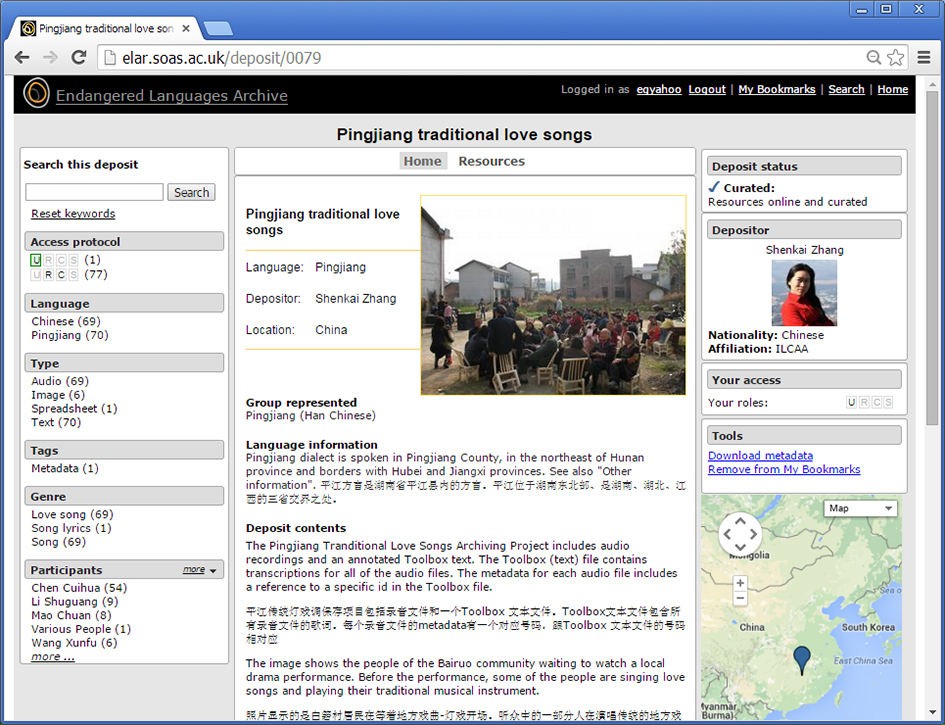This screenshot has height=725, width=945.
Task: Click the browser forward arrow
Action: (51, 57)
